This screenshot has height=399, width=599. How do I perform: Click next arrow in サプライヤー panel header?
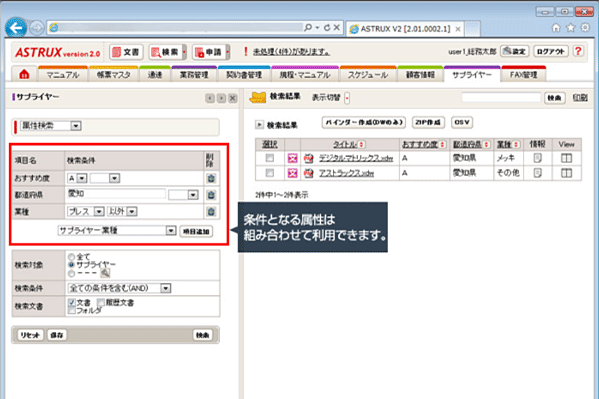(221, 98)
